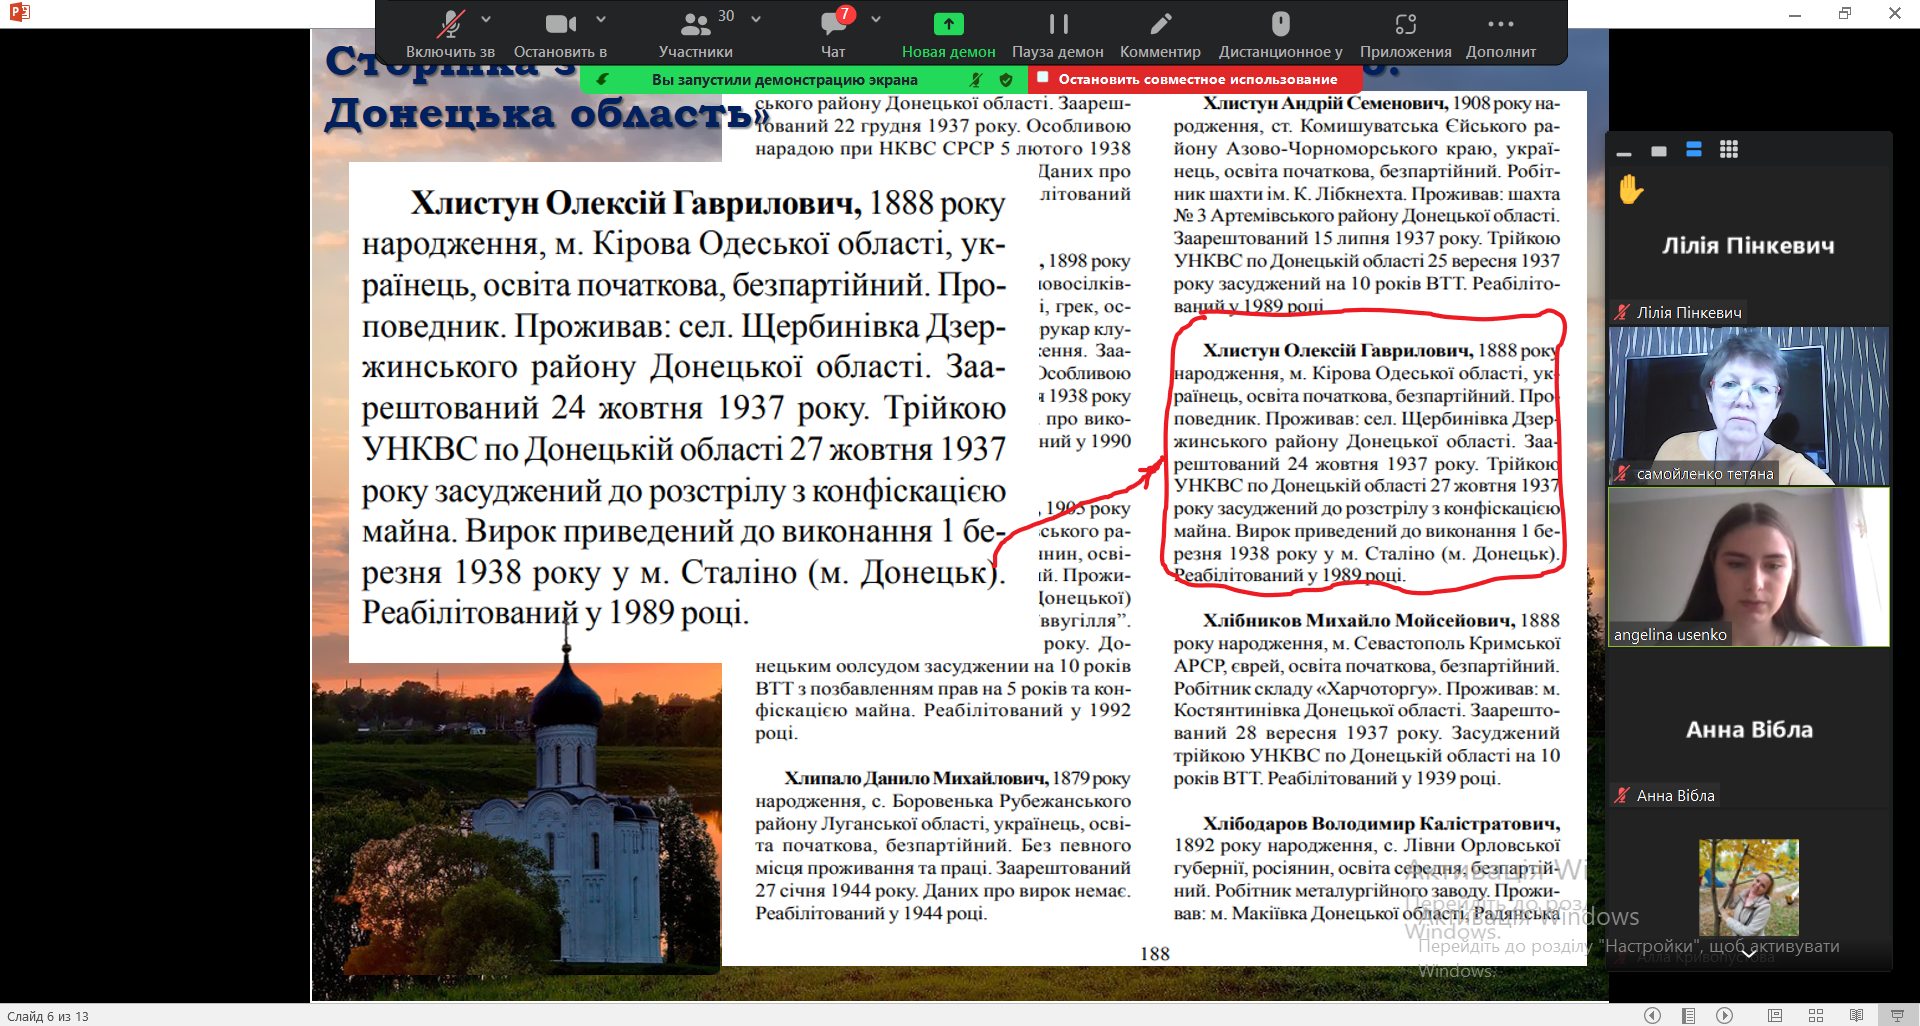Click Анна Вібла muted name label
The width and height of the screenshot is (1920, 1026).
coord(1665,796)
